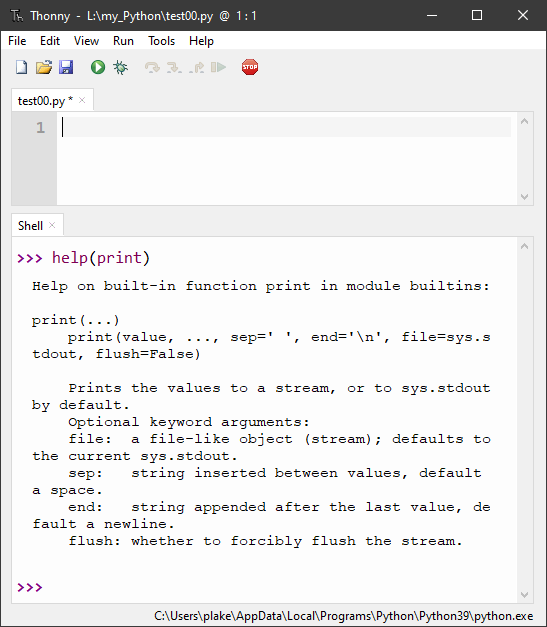Click into editor line 1 text area
This screenshot has height=627, width=547.
coord(286,127)
